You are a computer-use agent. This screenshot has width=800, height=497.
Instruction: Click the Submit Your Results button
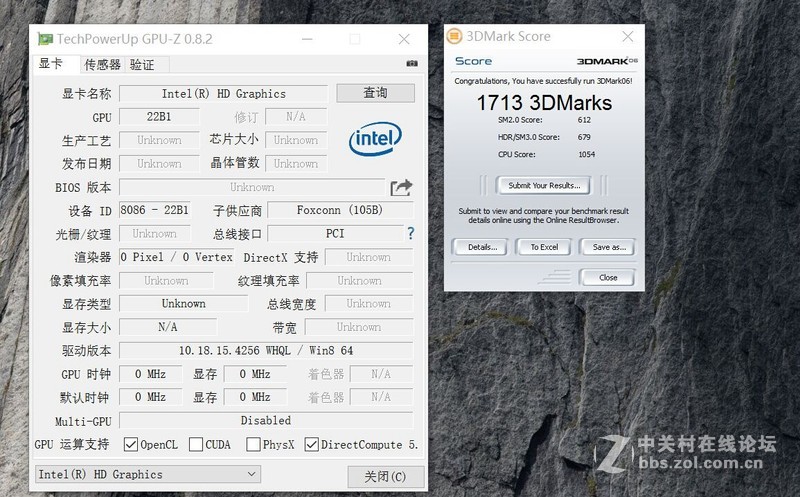coord(544,186)
